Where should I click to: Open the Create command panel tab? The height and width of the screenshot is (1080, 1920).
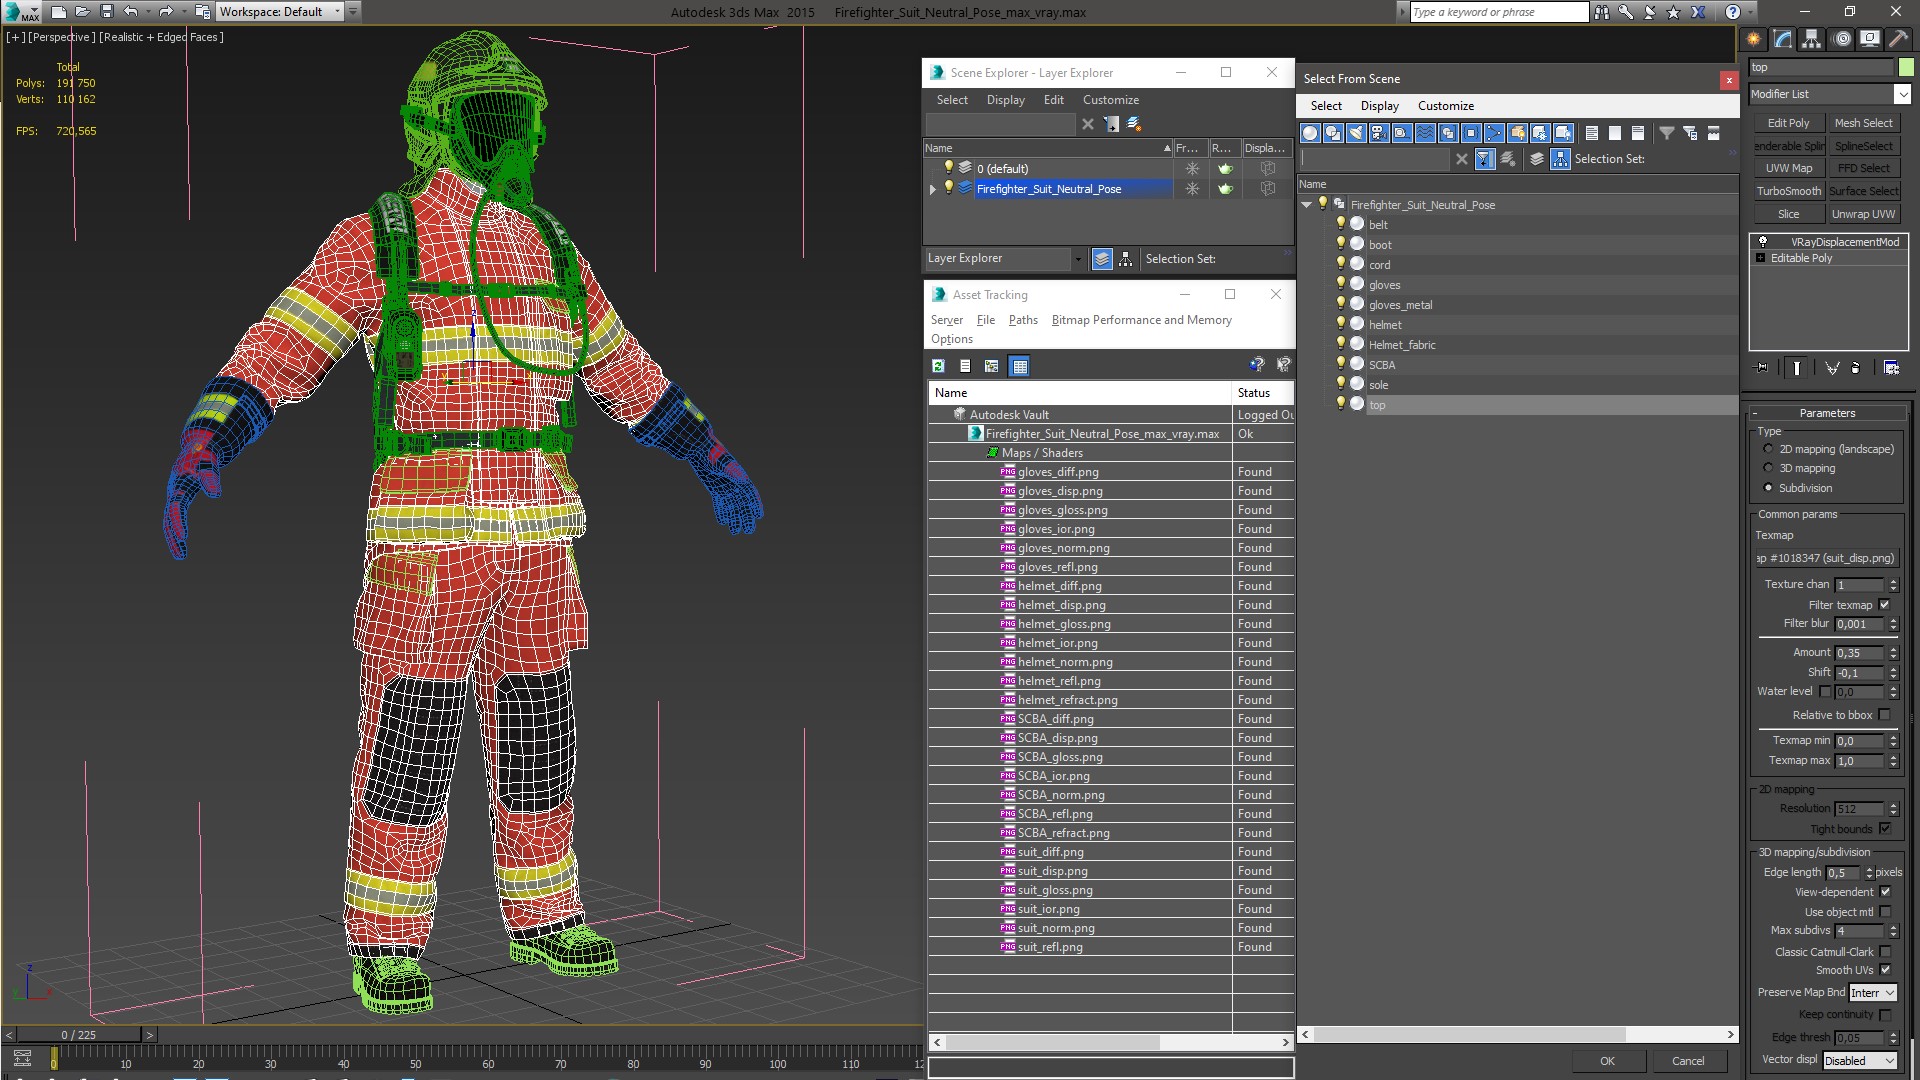[1754, 39]
